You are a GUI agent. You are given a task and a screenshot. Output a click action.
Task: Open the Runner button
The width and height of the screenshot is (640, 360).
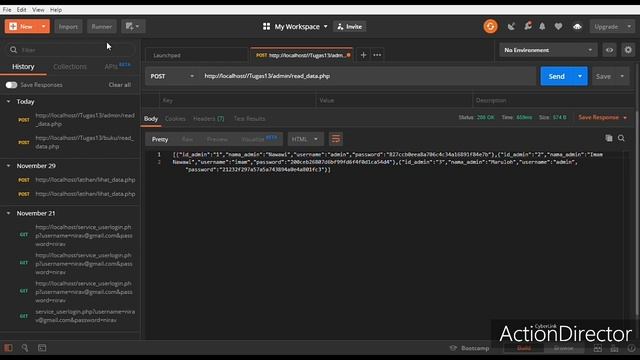click(x=102, y=27)
